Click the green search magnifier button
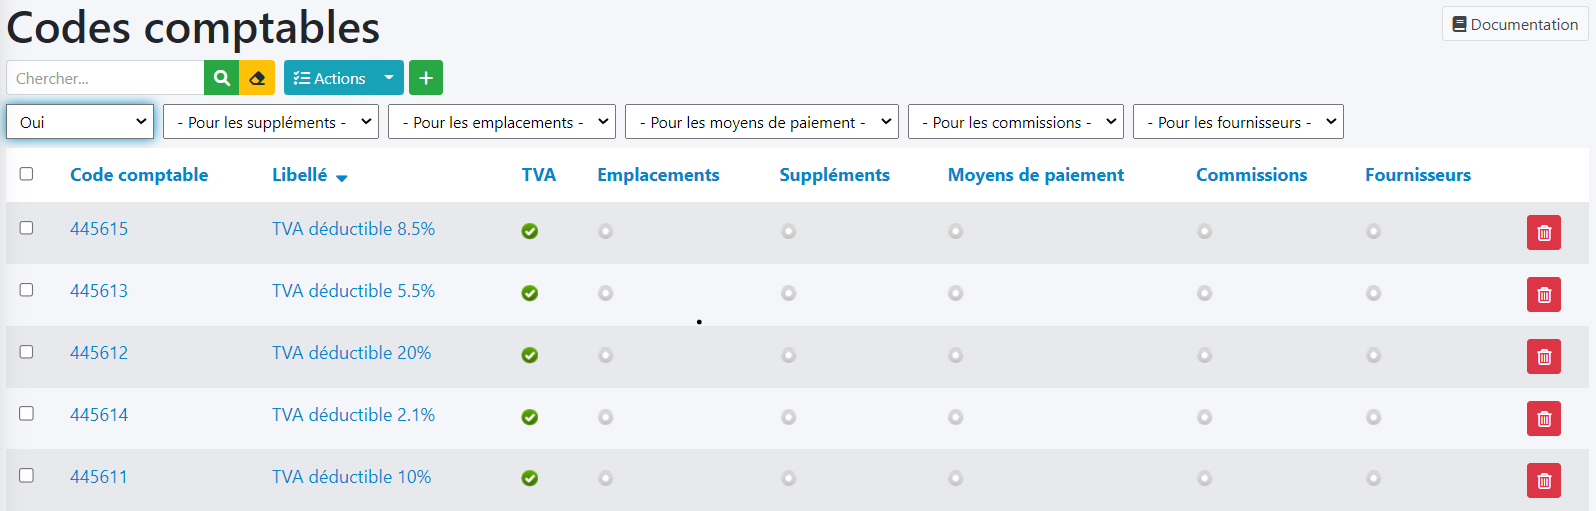 pos(221,78)
